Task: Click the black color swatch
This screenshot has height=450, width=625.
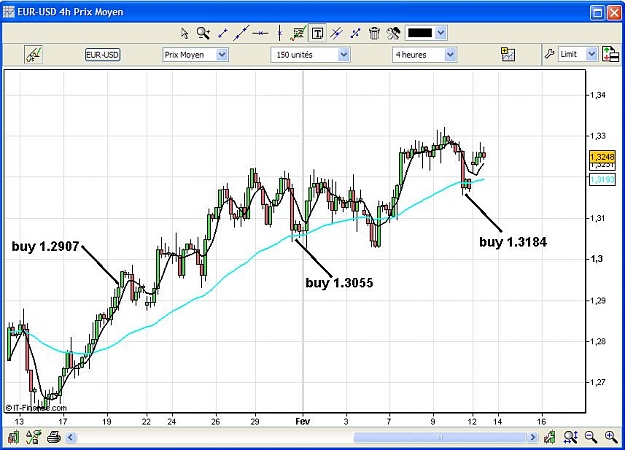Action: point(420,33)
